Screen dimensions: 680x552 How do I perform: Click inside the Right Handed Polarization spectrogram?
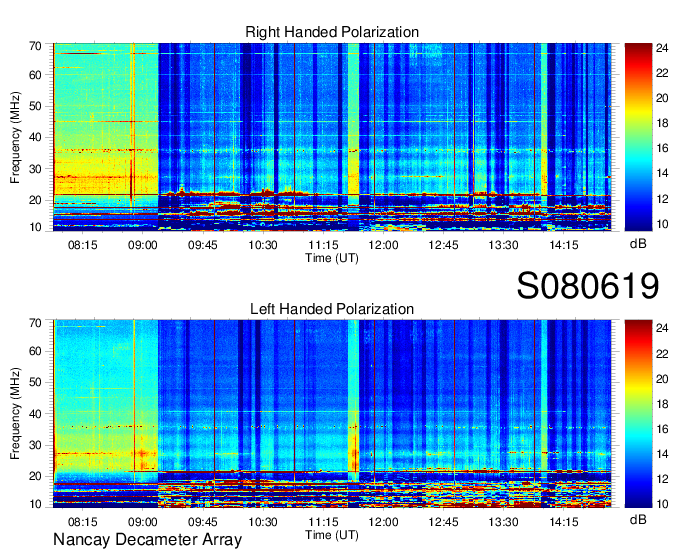coord(332,137)
